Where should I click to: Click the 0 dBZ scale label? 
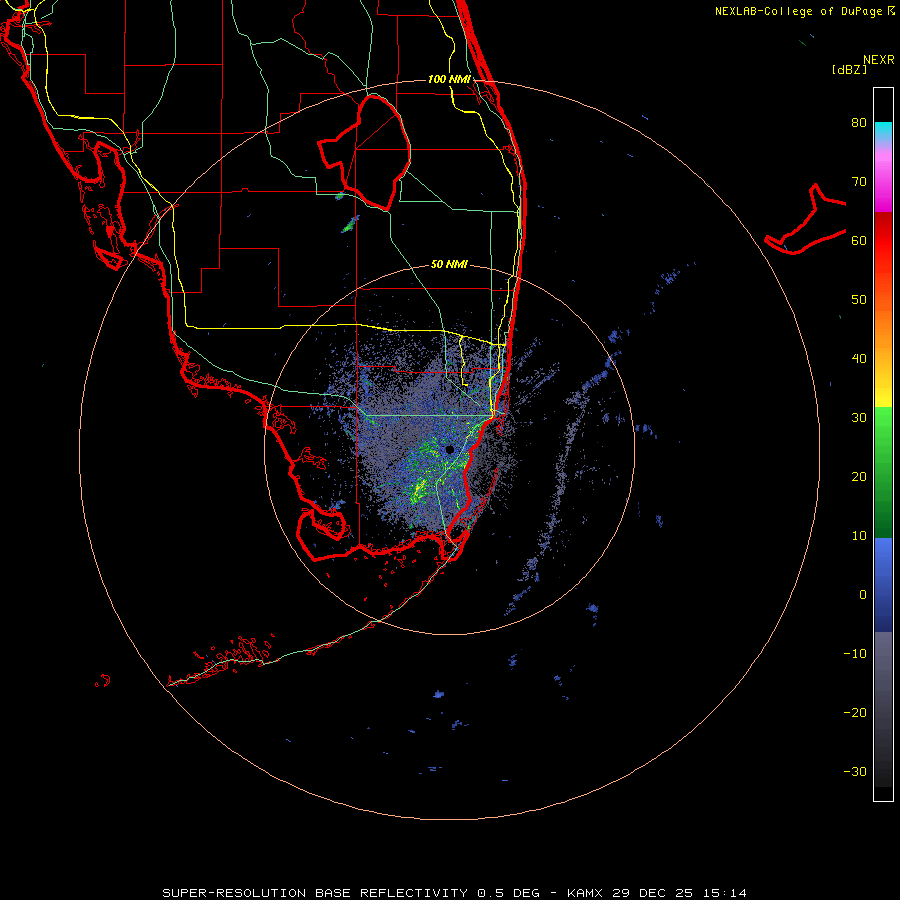click(x=863, y=595)
